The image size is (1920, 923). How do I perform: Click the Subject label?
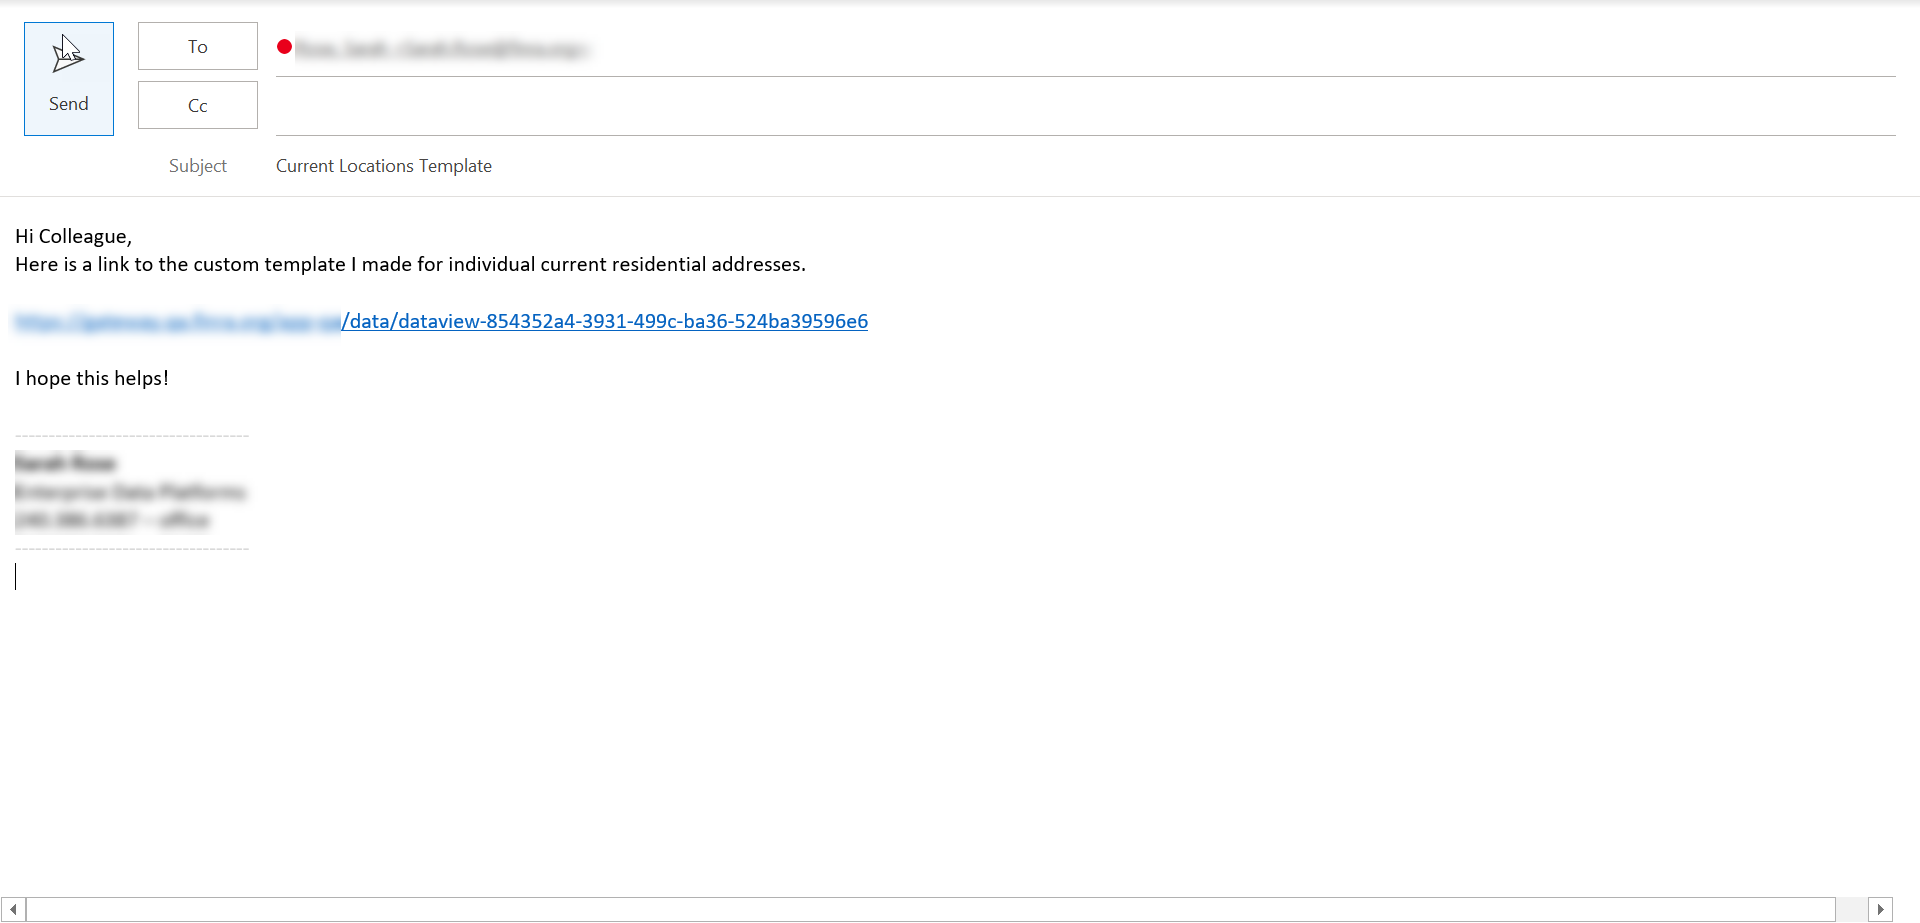pyautogui.click(x=197, y=166)
